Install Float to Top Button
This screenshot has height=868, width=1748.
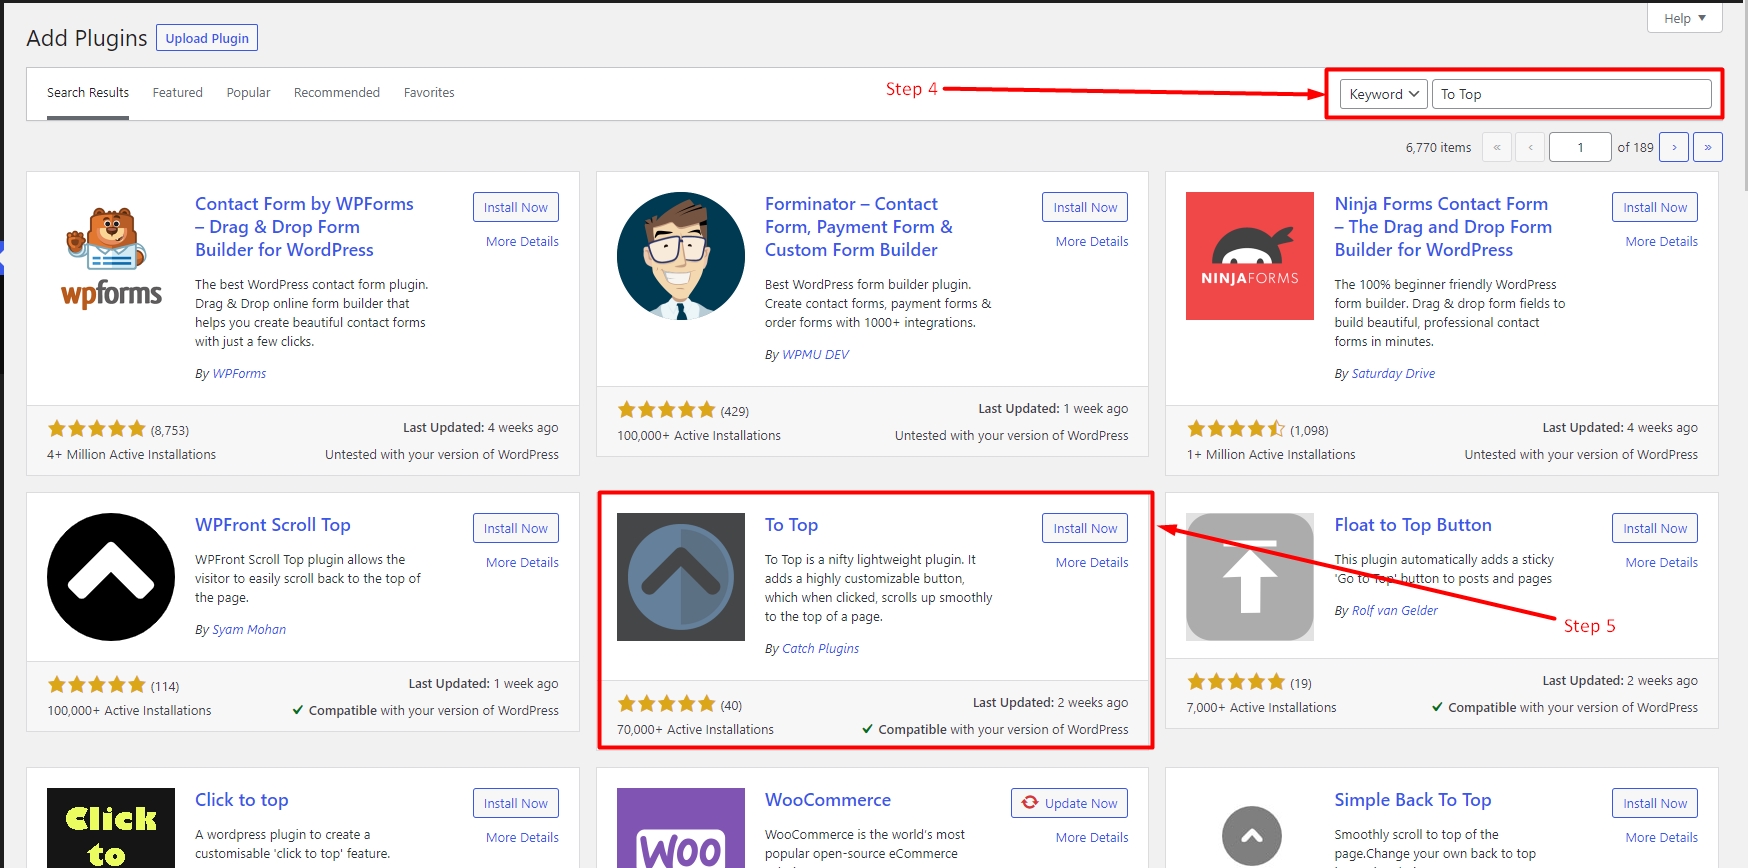[1655, 528]
